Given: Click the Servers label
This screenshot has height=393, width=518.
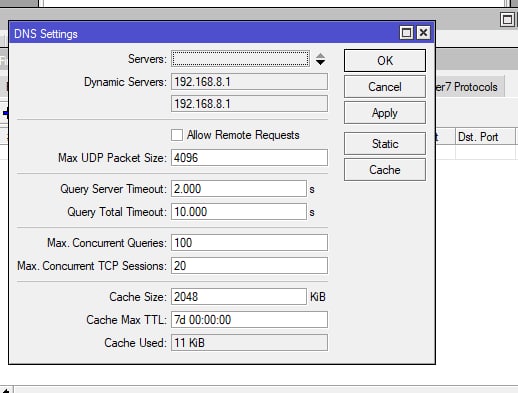Looking at the screenshot, I should [x=147, y=59].
